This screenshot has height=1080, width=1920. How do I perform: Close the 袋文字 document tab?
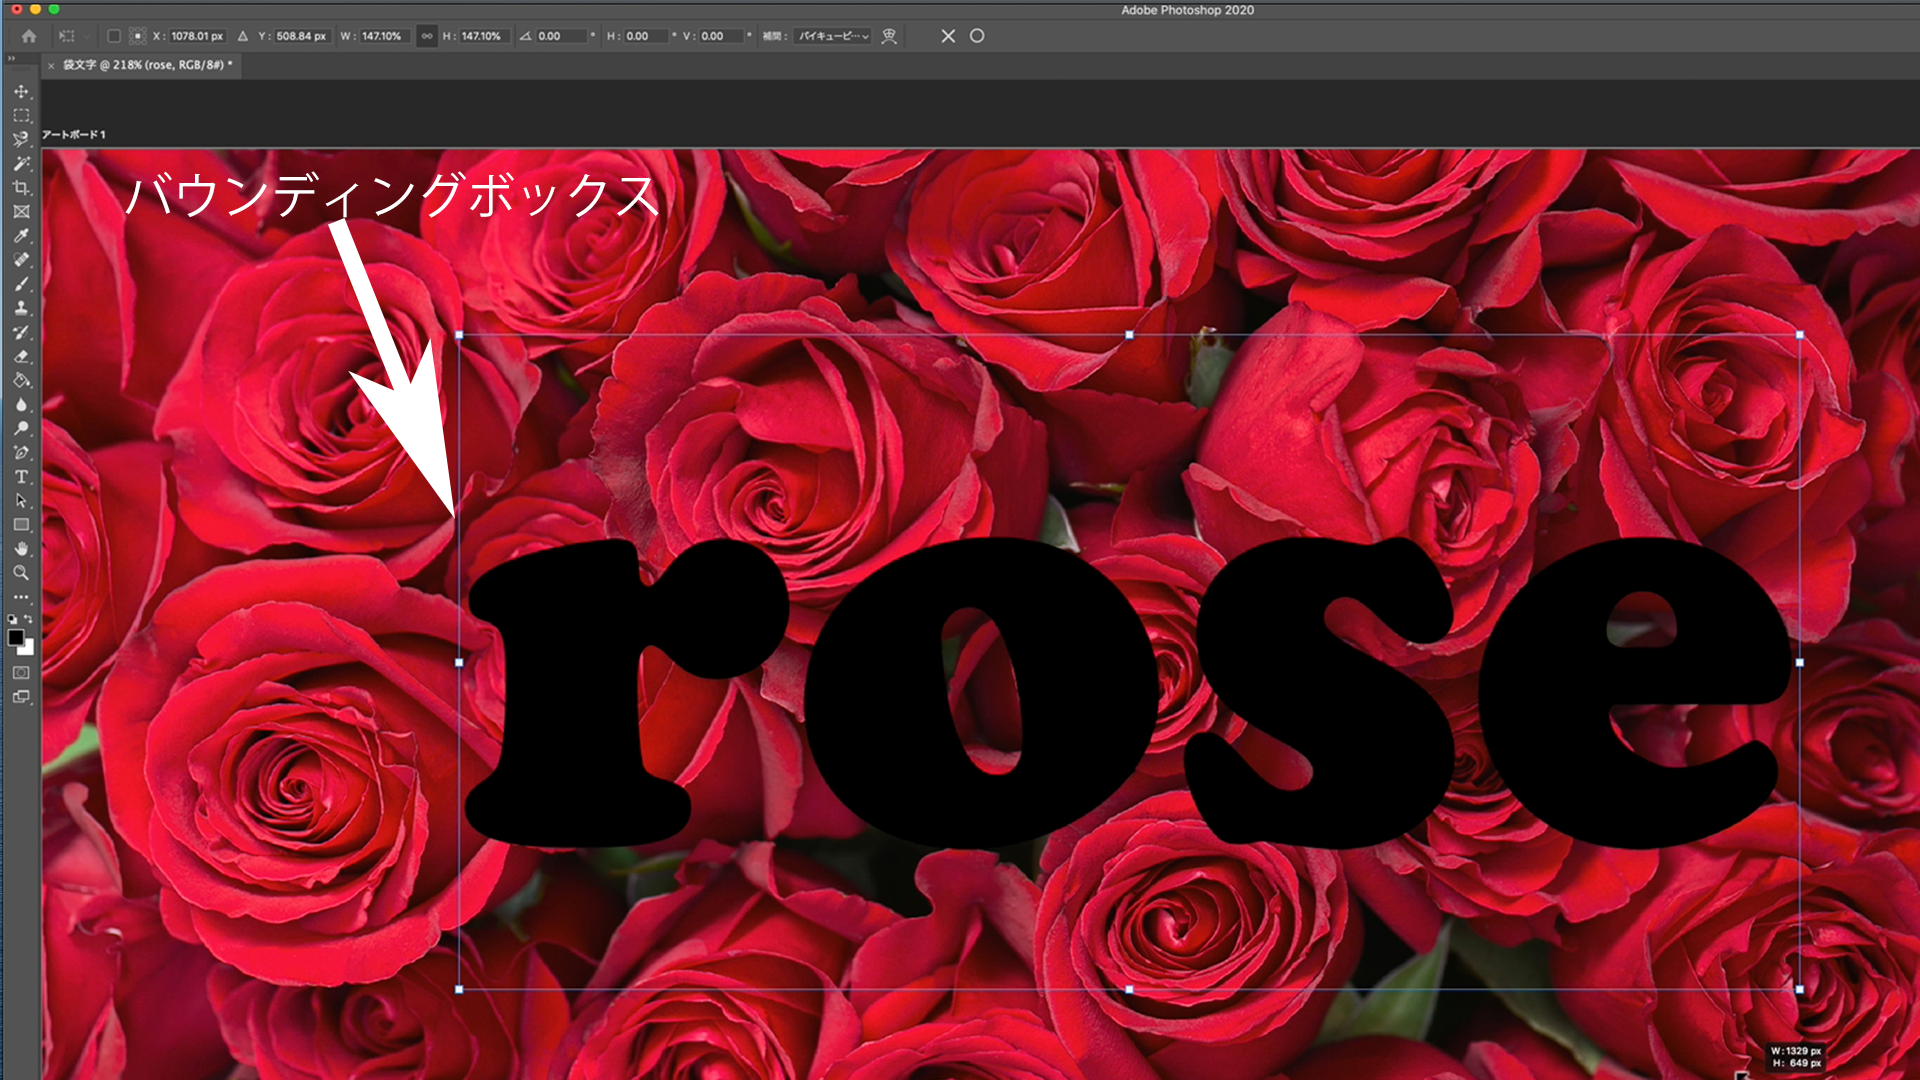pyautogui.click(x=51, y=65)
